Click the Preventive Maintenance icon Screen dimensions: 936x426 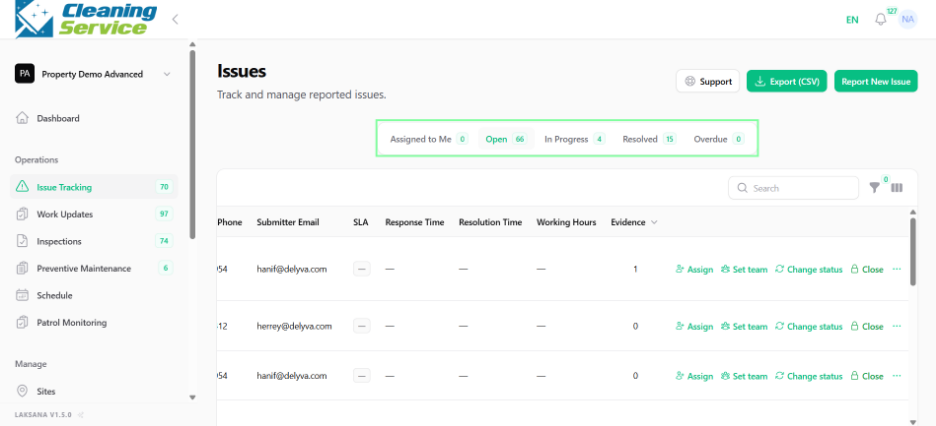(22, 268)
